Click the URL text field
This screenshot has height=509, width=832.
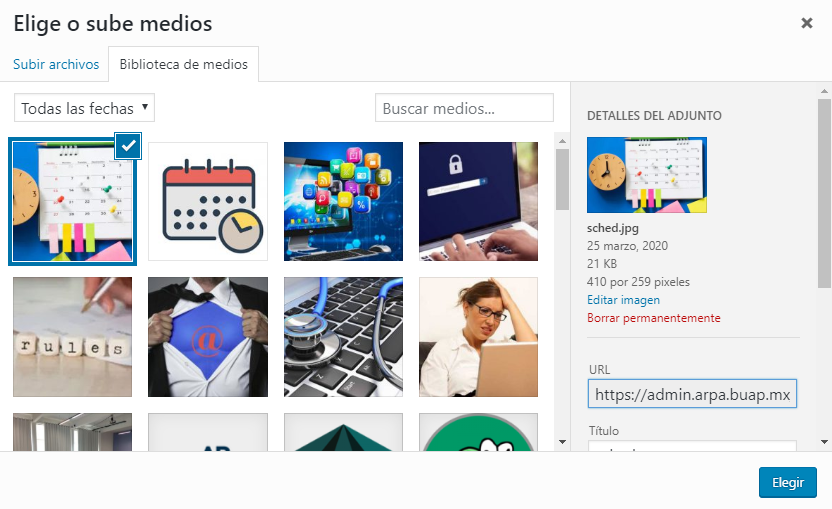692,394
